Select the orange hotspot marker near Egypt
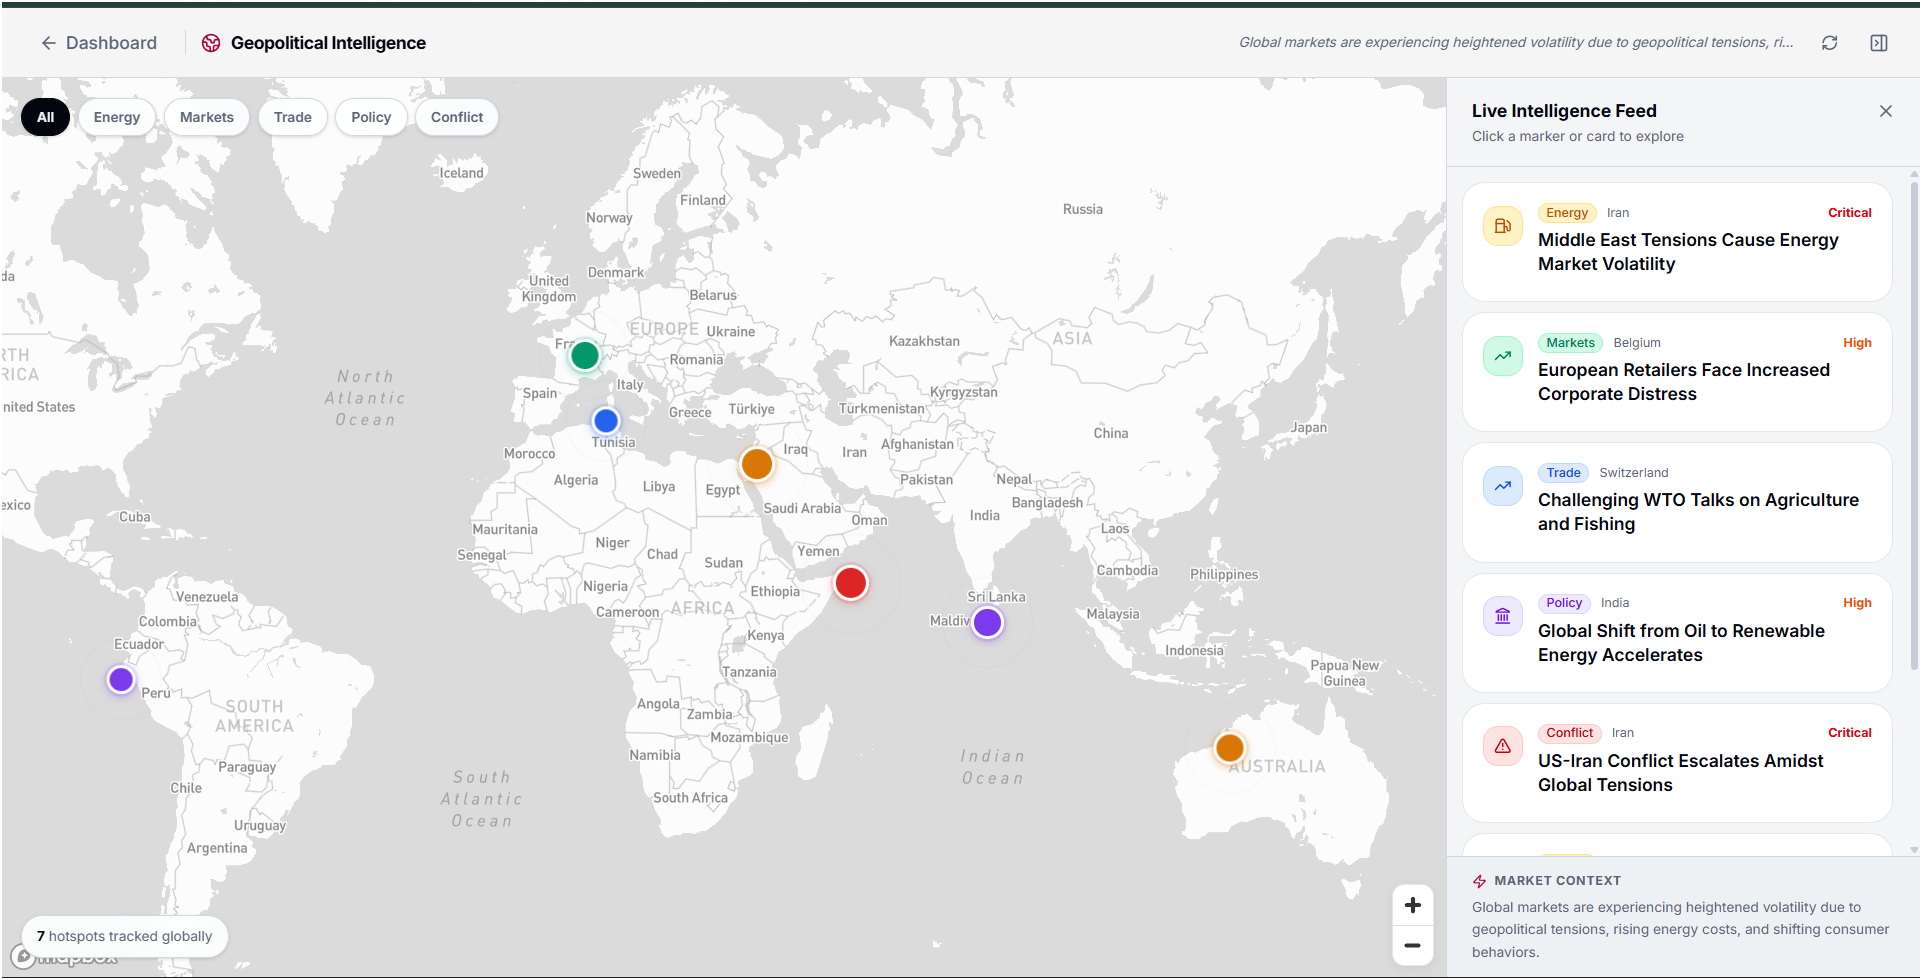1922x980 pixels. 757,464
